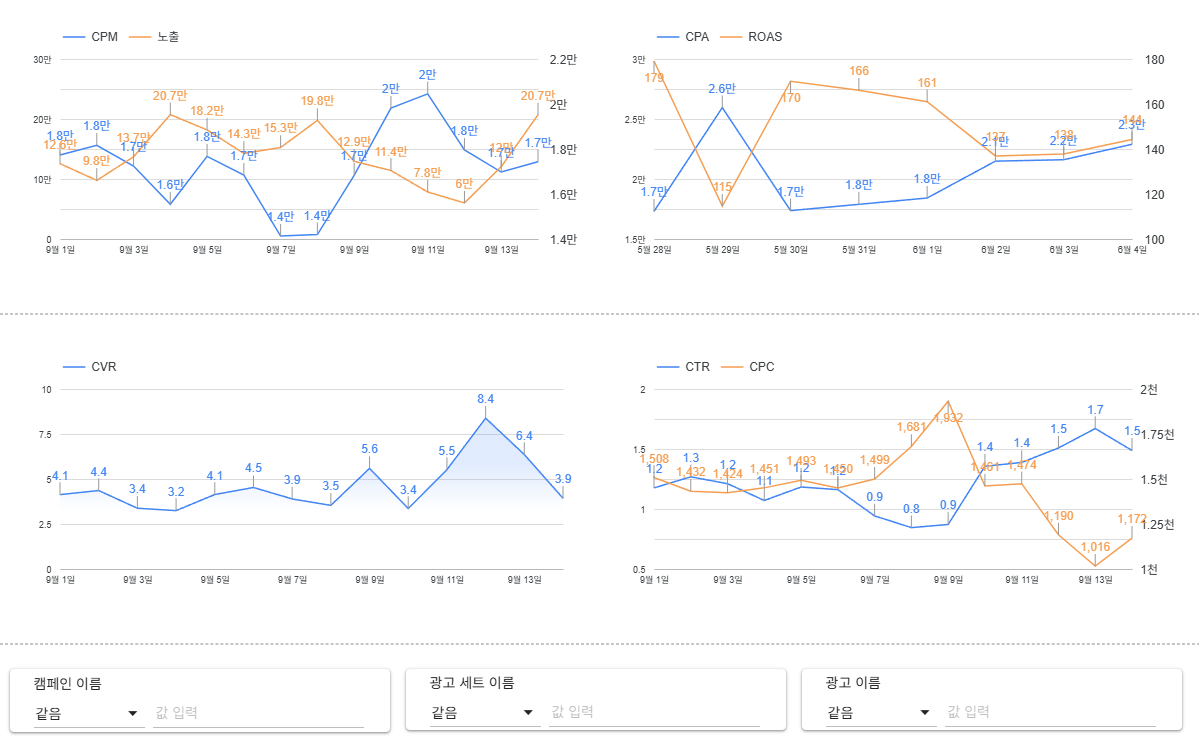This screenshot has height=738, width=1199.
Task: Click the 광고 세트 이름 filter title
Action: 472,683
